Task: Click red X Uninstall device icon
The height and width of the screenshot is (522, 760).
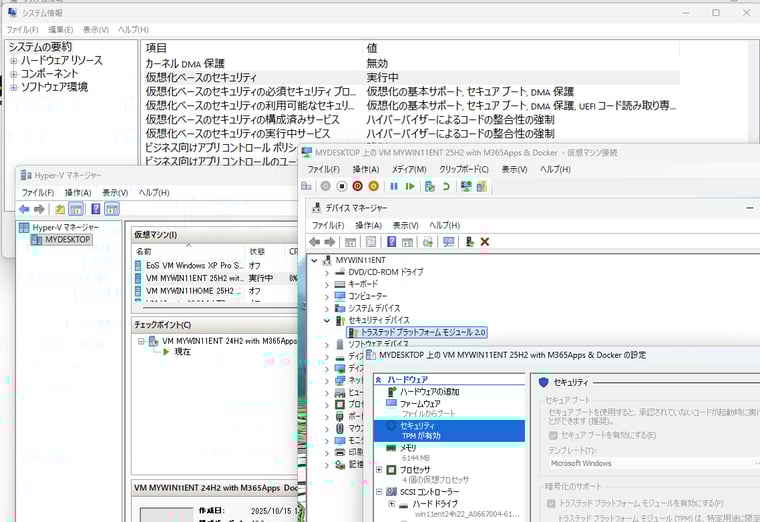Action: pyautogui.click(x=485, y=241)
